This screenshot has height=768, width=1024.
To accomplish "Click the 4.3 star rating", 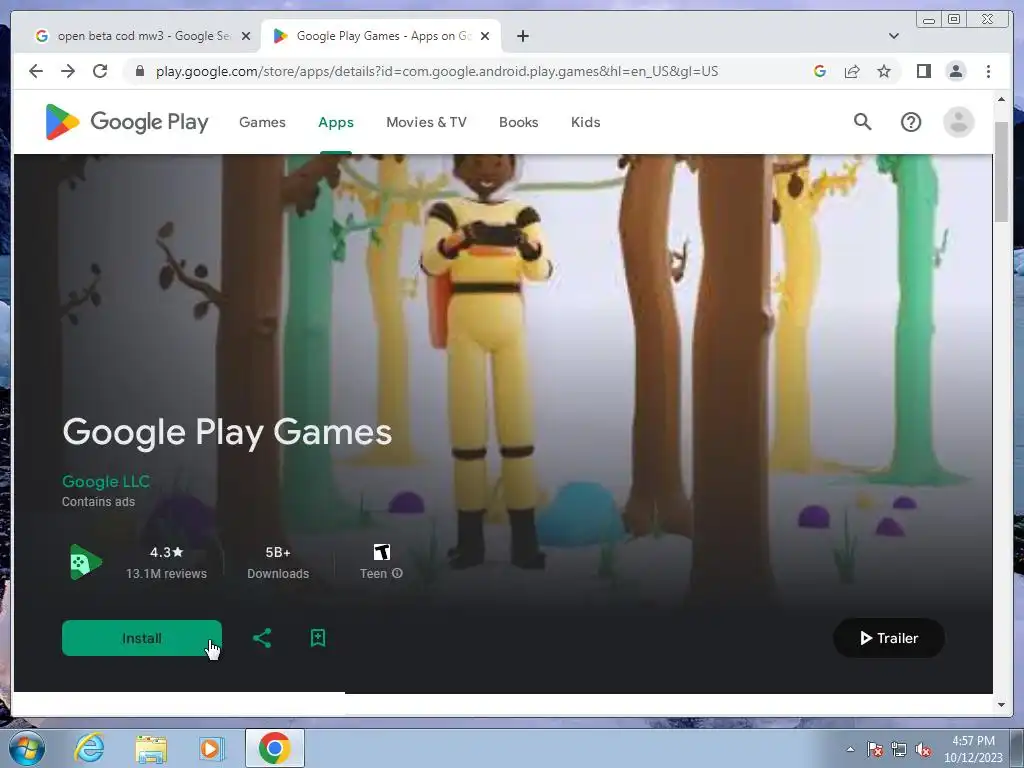I will (167, 552).
